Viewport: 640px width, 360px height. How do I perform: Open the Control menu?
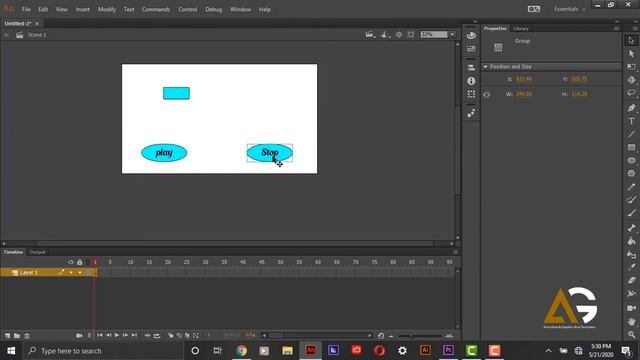tap(188, 9)
